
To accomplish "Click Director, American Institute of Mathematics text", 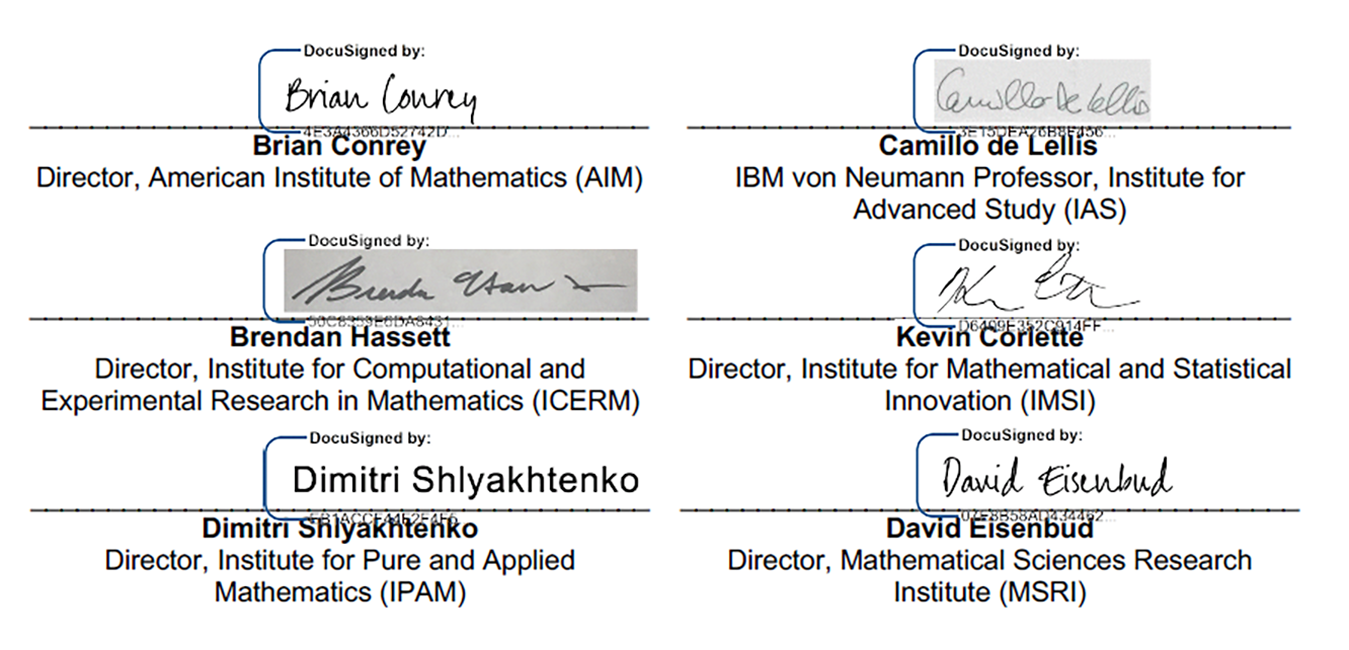I will coord(339,178).
